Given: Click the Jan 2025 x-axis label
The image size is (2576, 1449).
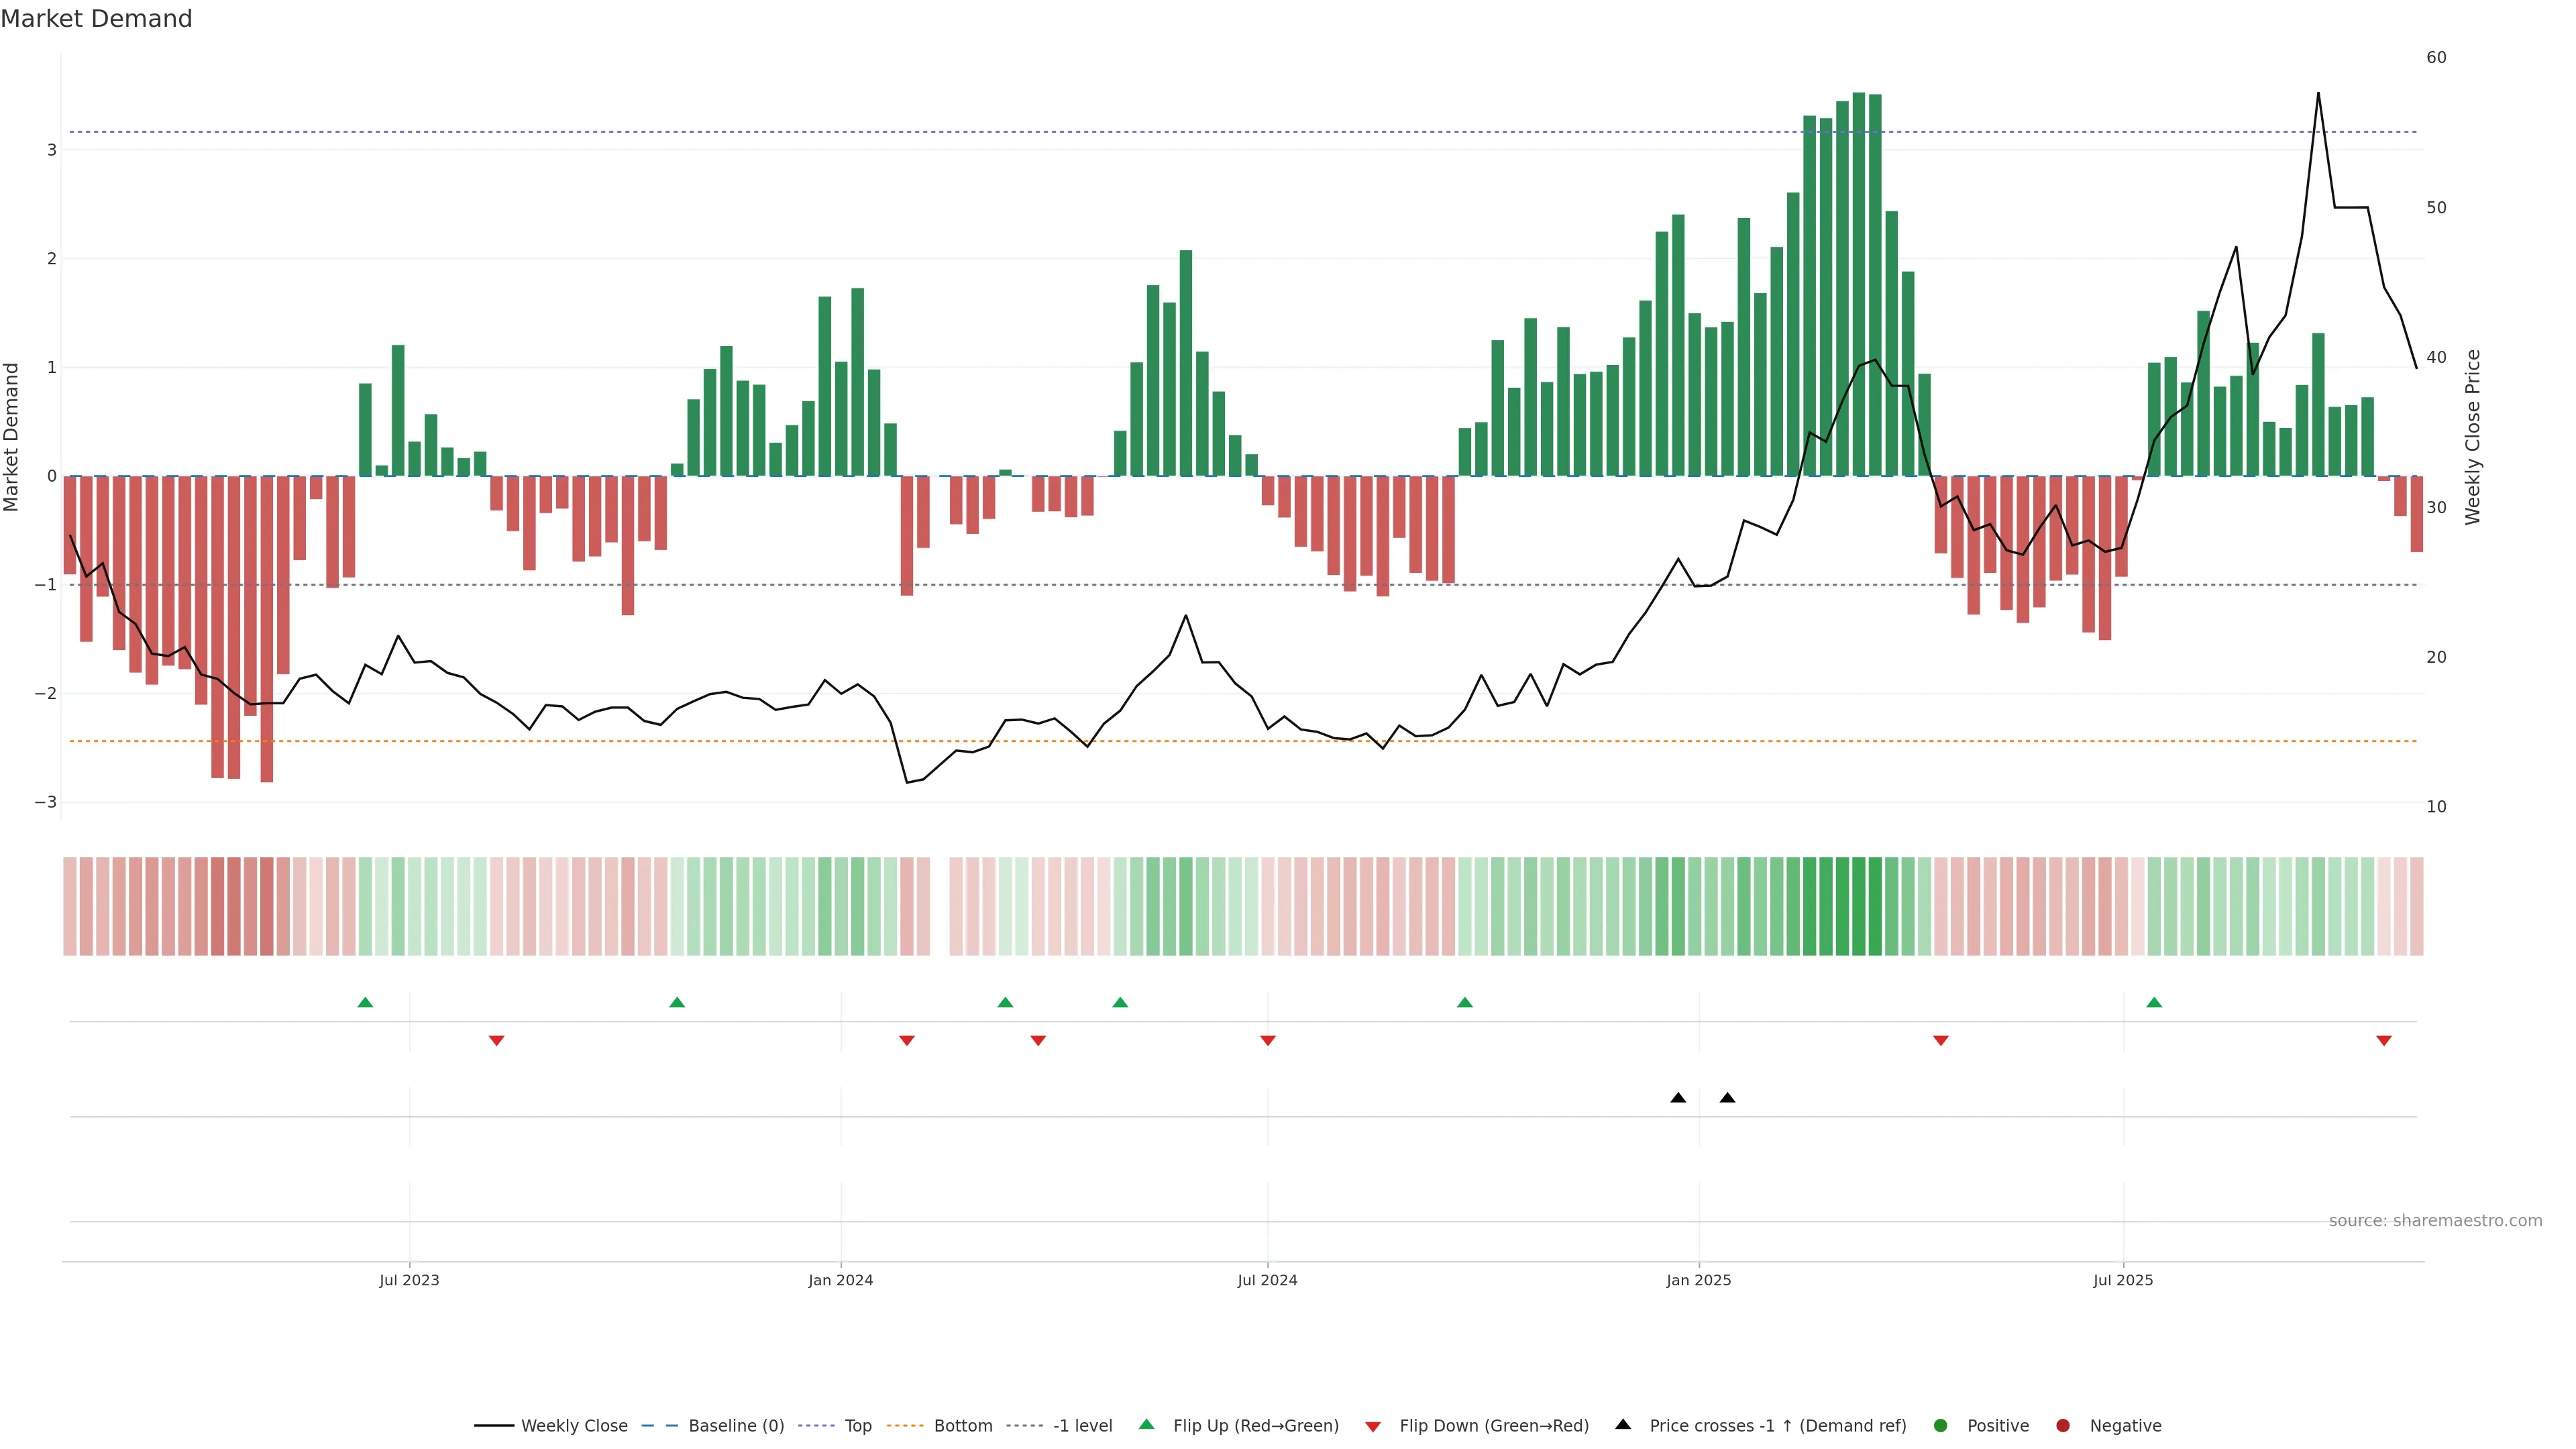Looking at the screenshot, I should [1698, 1280].
